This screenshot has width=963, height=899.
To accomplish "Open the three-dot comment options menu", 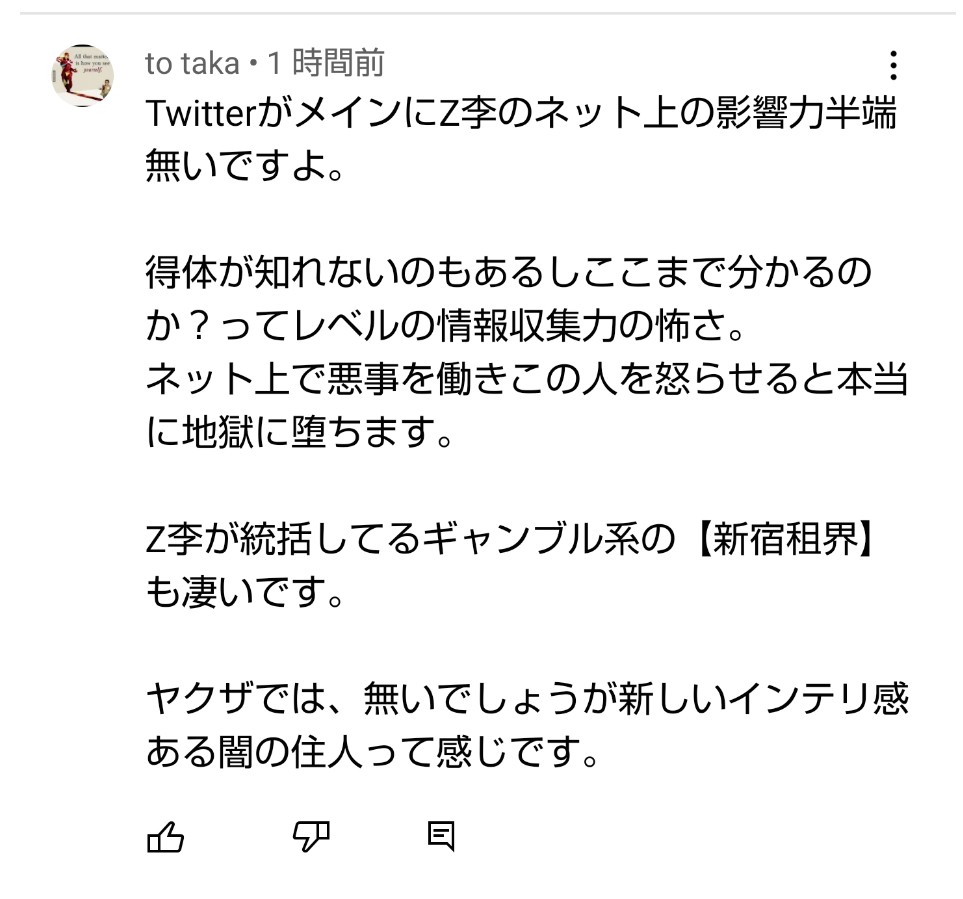I will coord(893,66).
